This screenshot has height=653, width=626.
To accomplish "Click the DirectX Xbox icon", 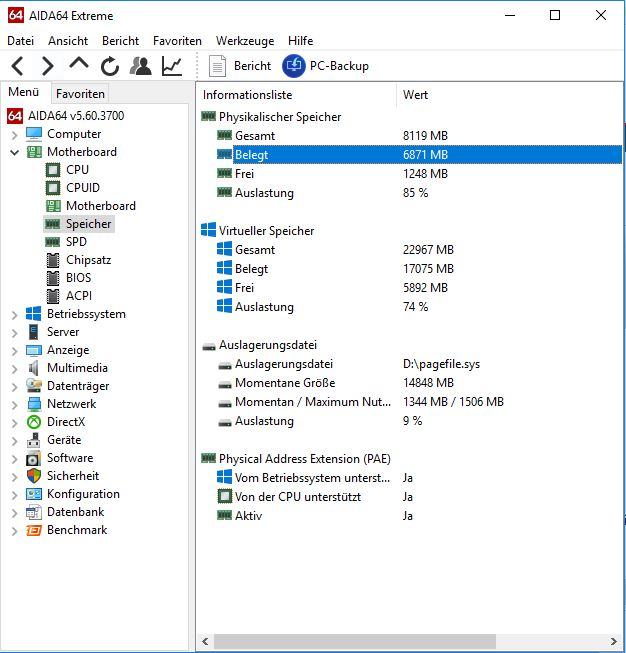I will 34,422.
